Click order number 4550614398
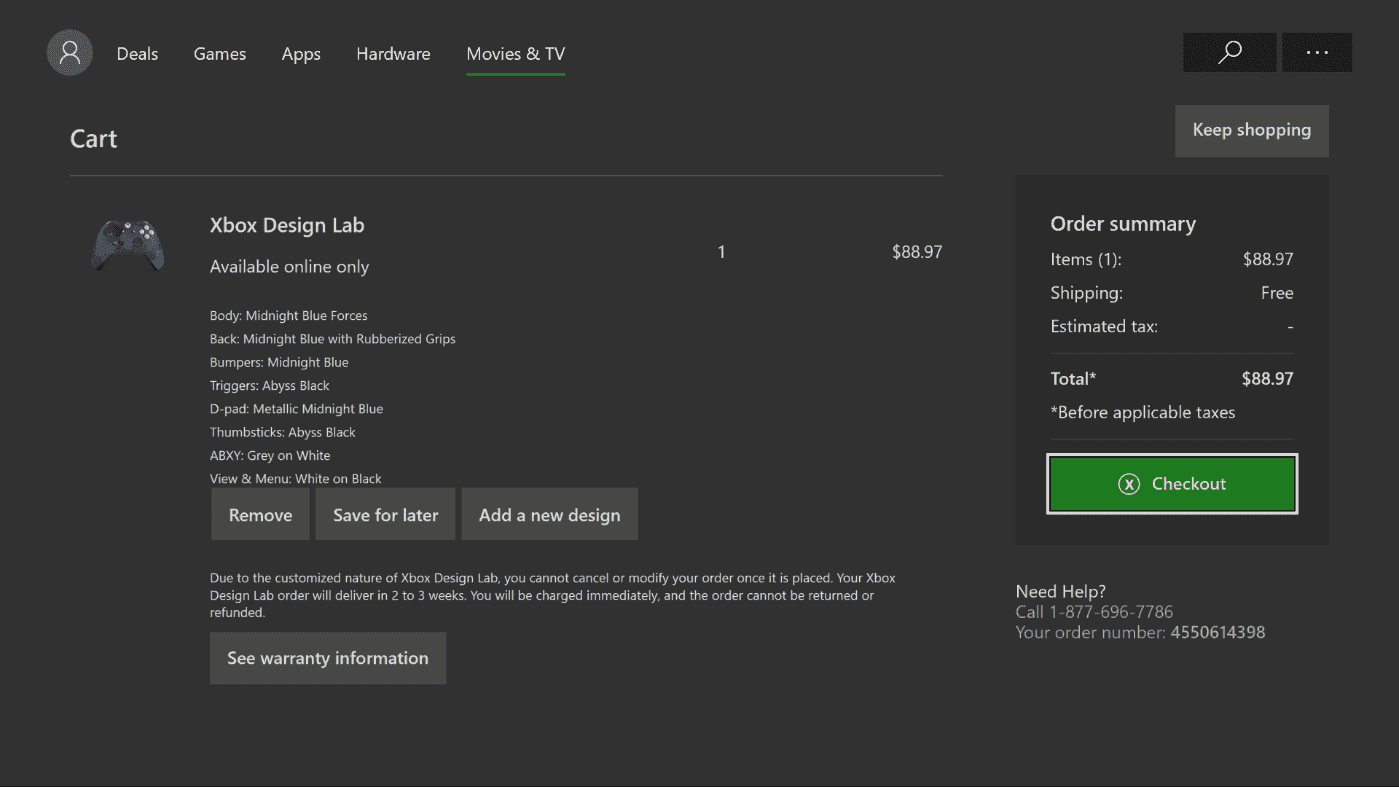1399x787 pixels. 1218,632
